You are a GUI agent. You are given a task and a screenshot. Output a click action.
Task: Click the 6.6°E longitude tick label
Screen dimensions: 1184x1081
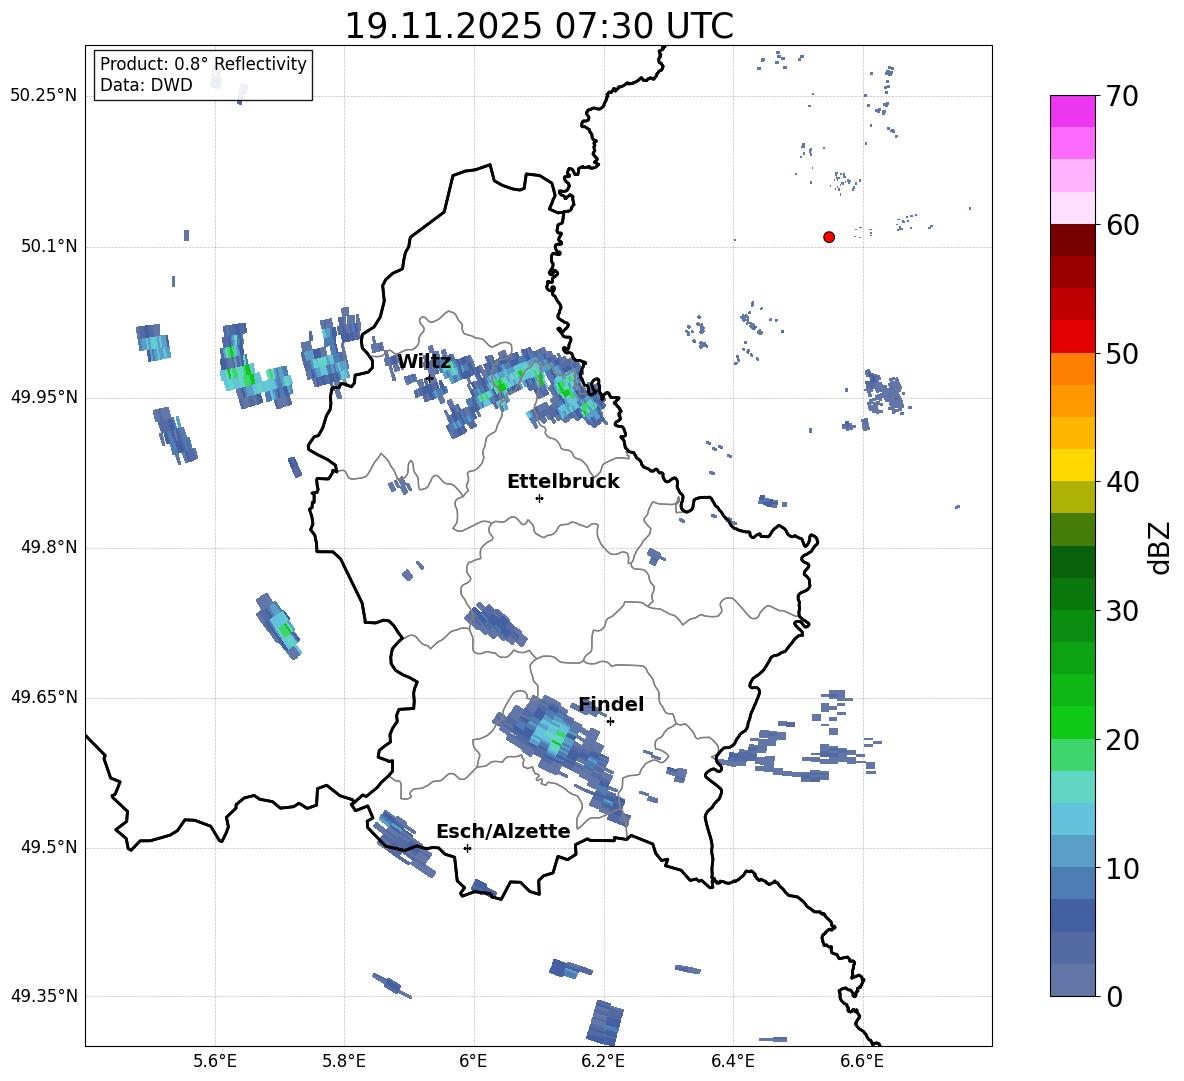click(862, 1061)
